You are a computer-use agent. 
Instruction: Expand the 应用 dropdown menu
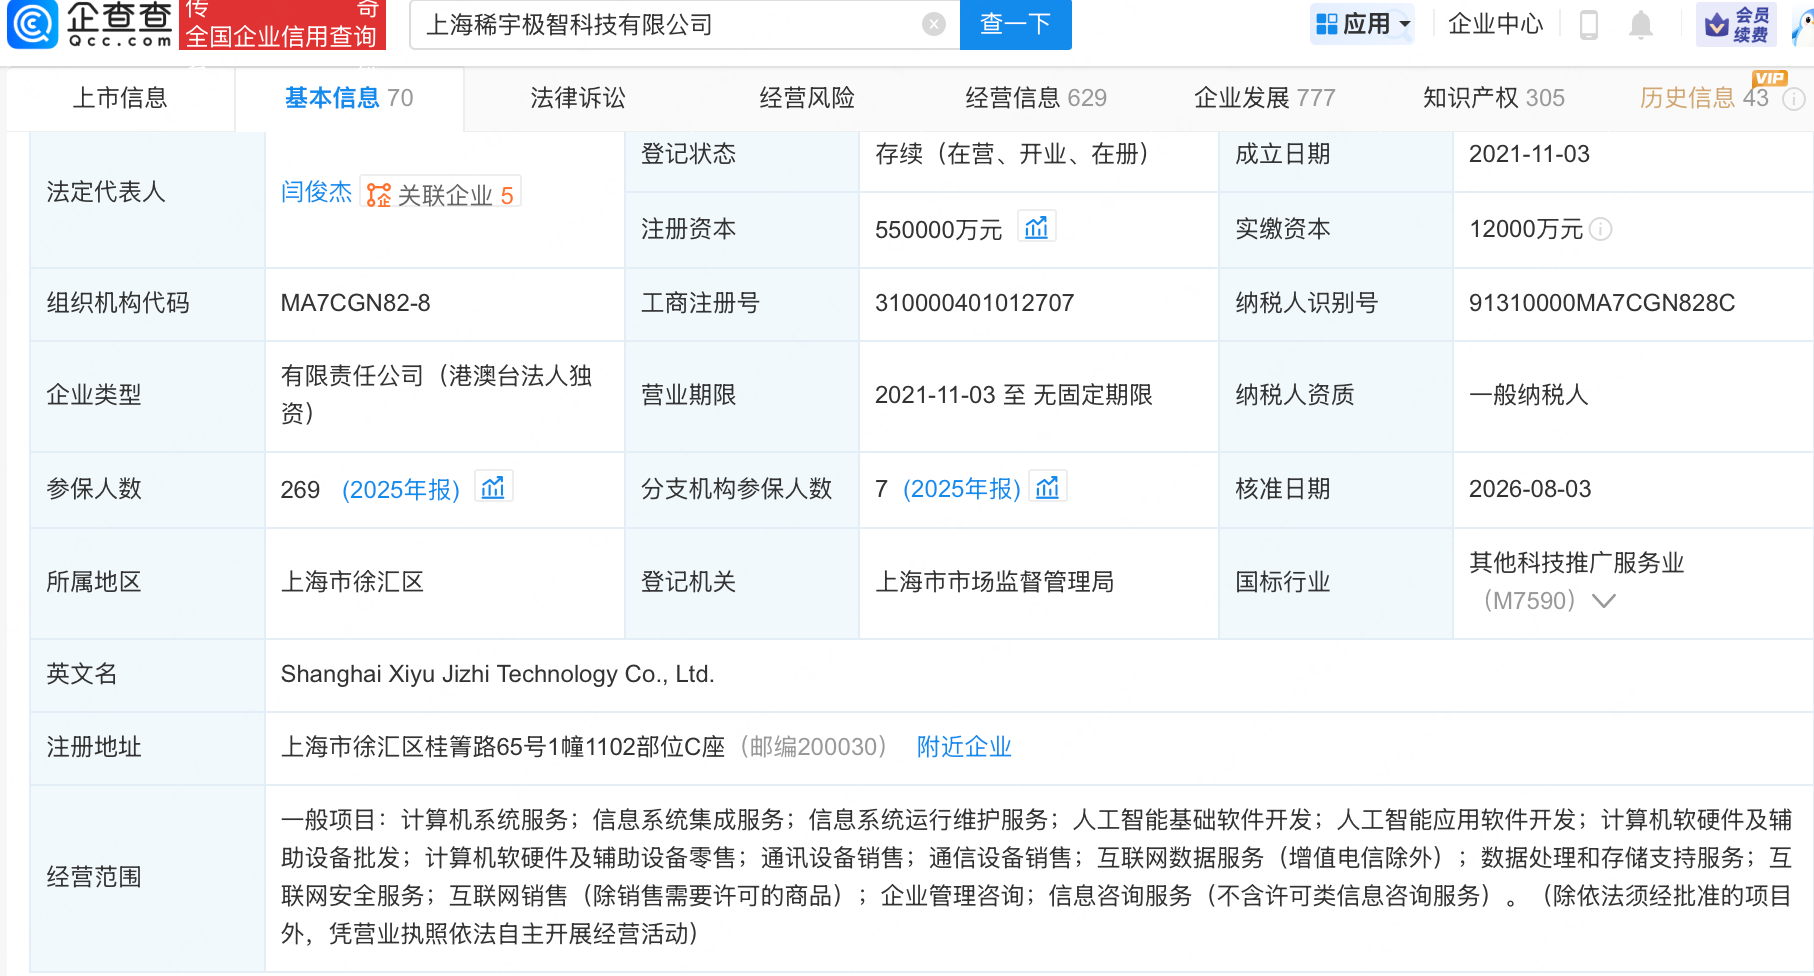1405,24
